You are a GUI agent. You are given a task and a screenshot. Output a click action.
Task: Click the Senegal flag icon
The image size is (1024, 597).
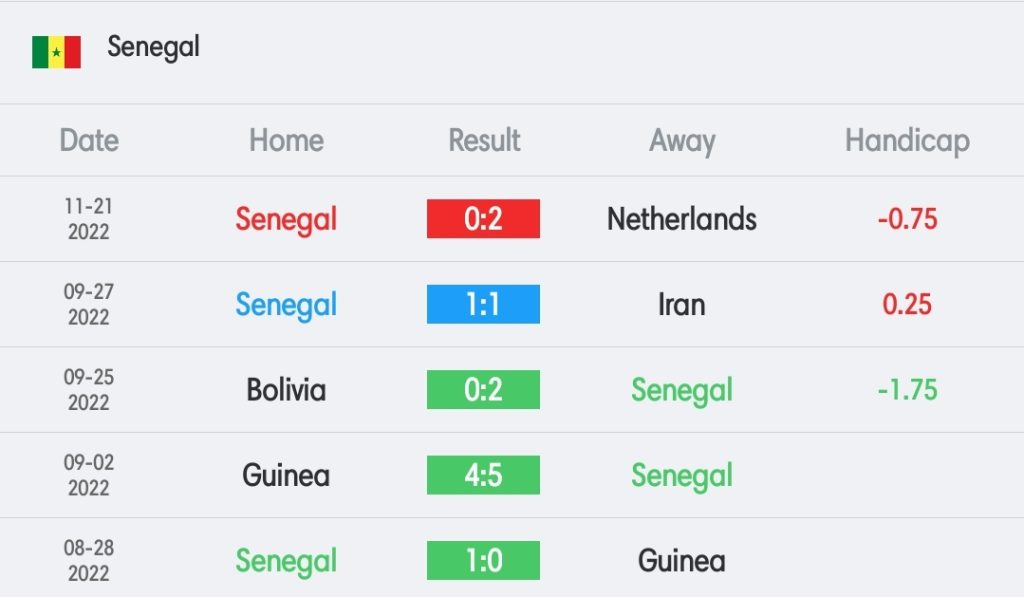tap(56, 52)
